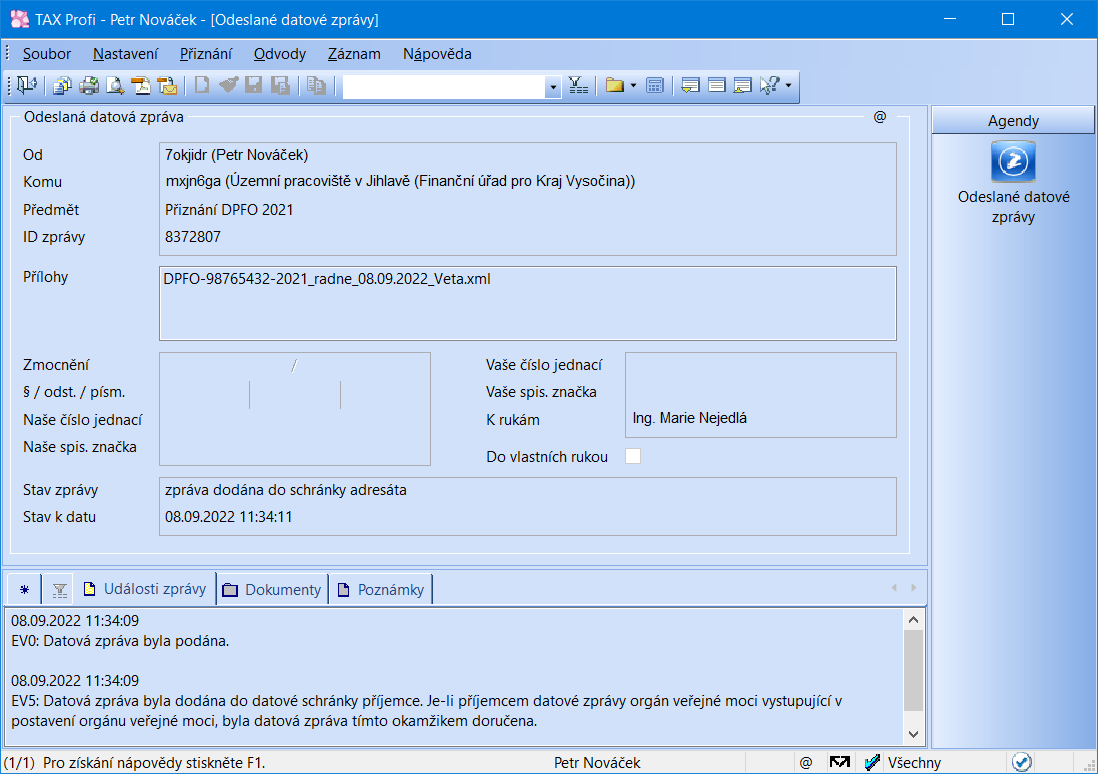Click the PDF export icon
The width and height of the screenshot is (1100, 776).
coord(142,86)
